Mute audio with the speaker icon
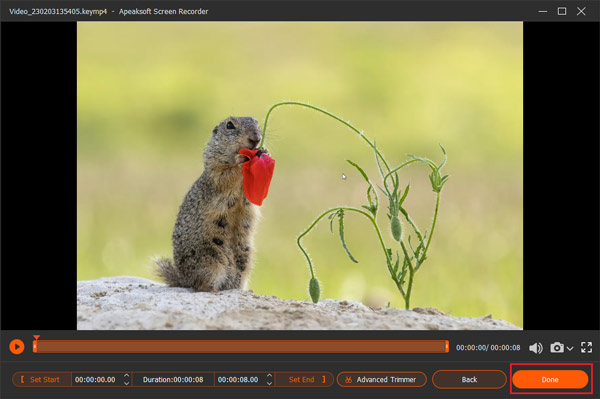 tap(536, 348)
